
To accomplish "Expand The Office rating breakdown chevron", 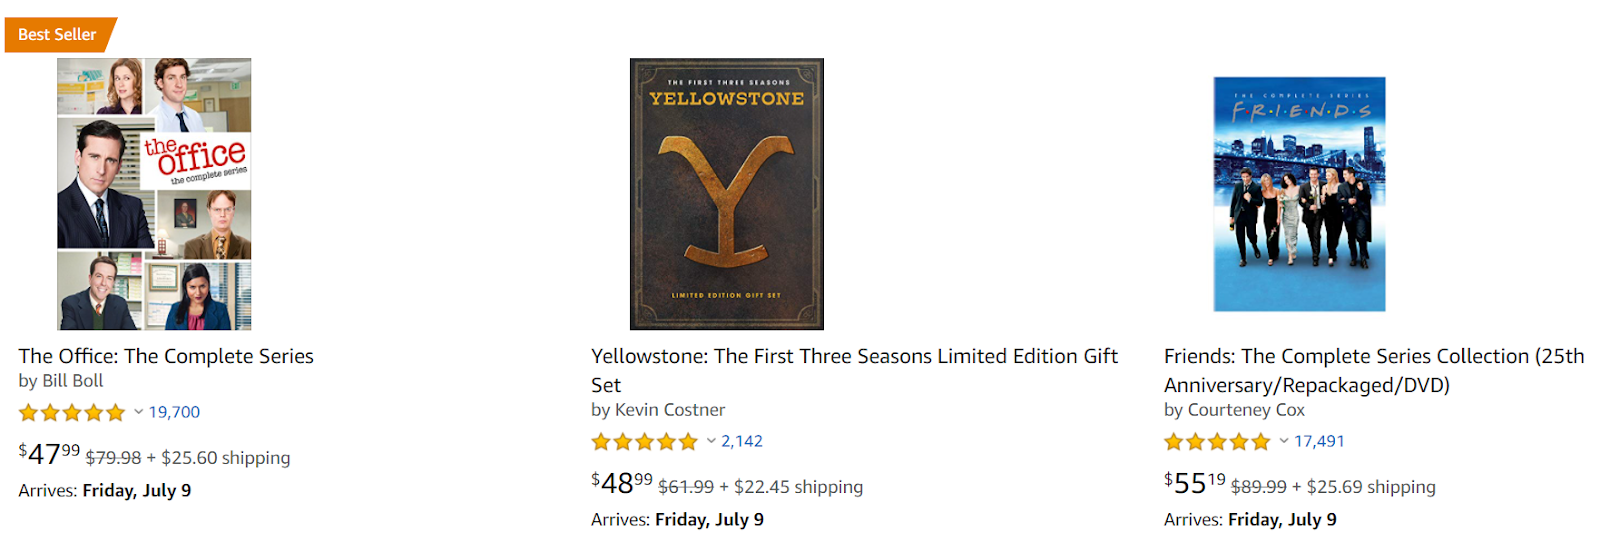I will coord(139,412).
